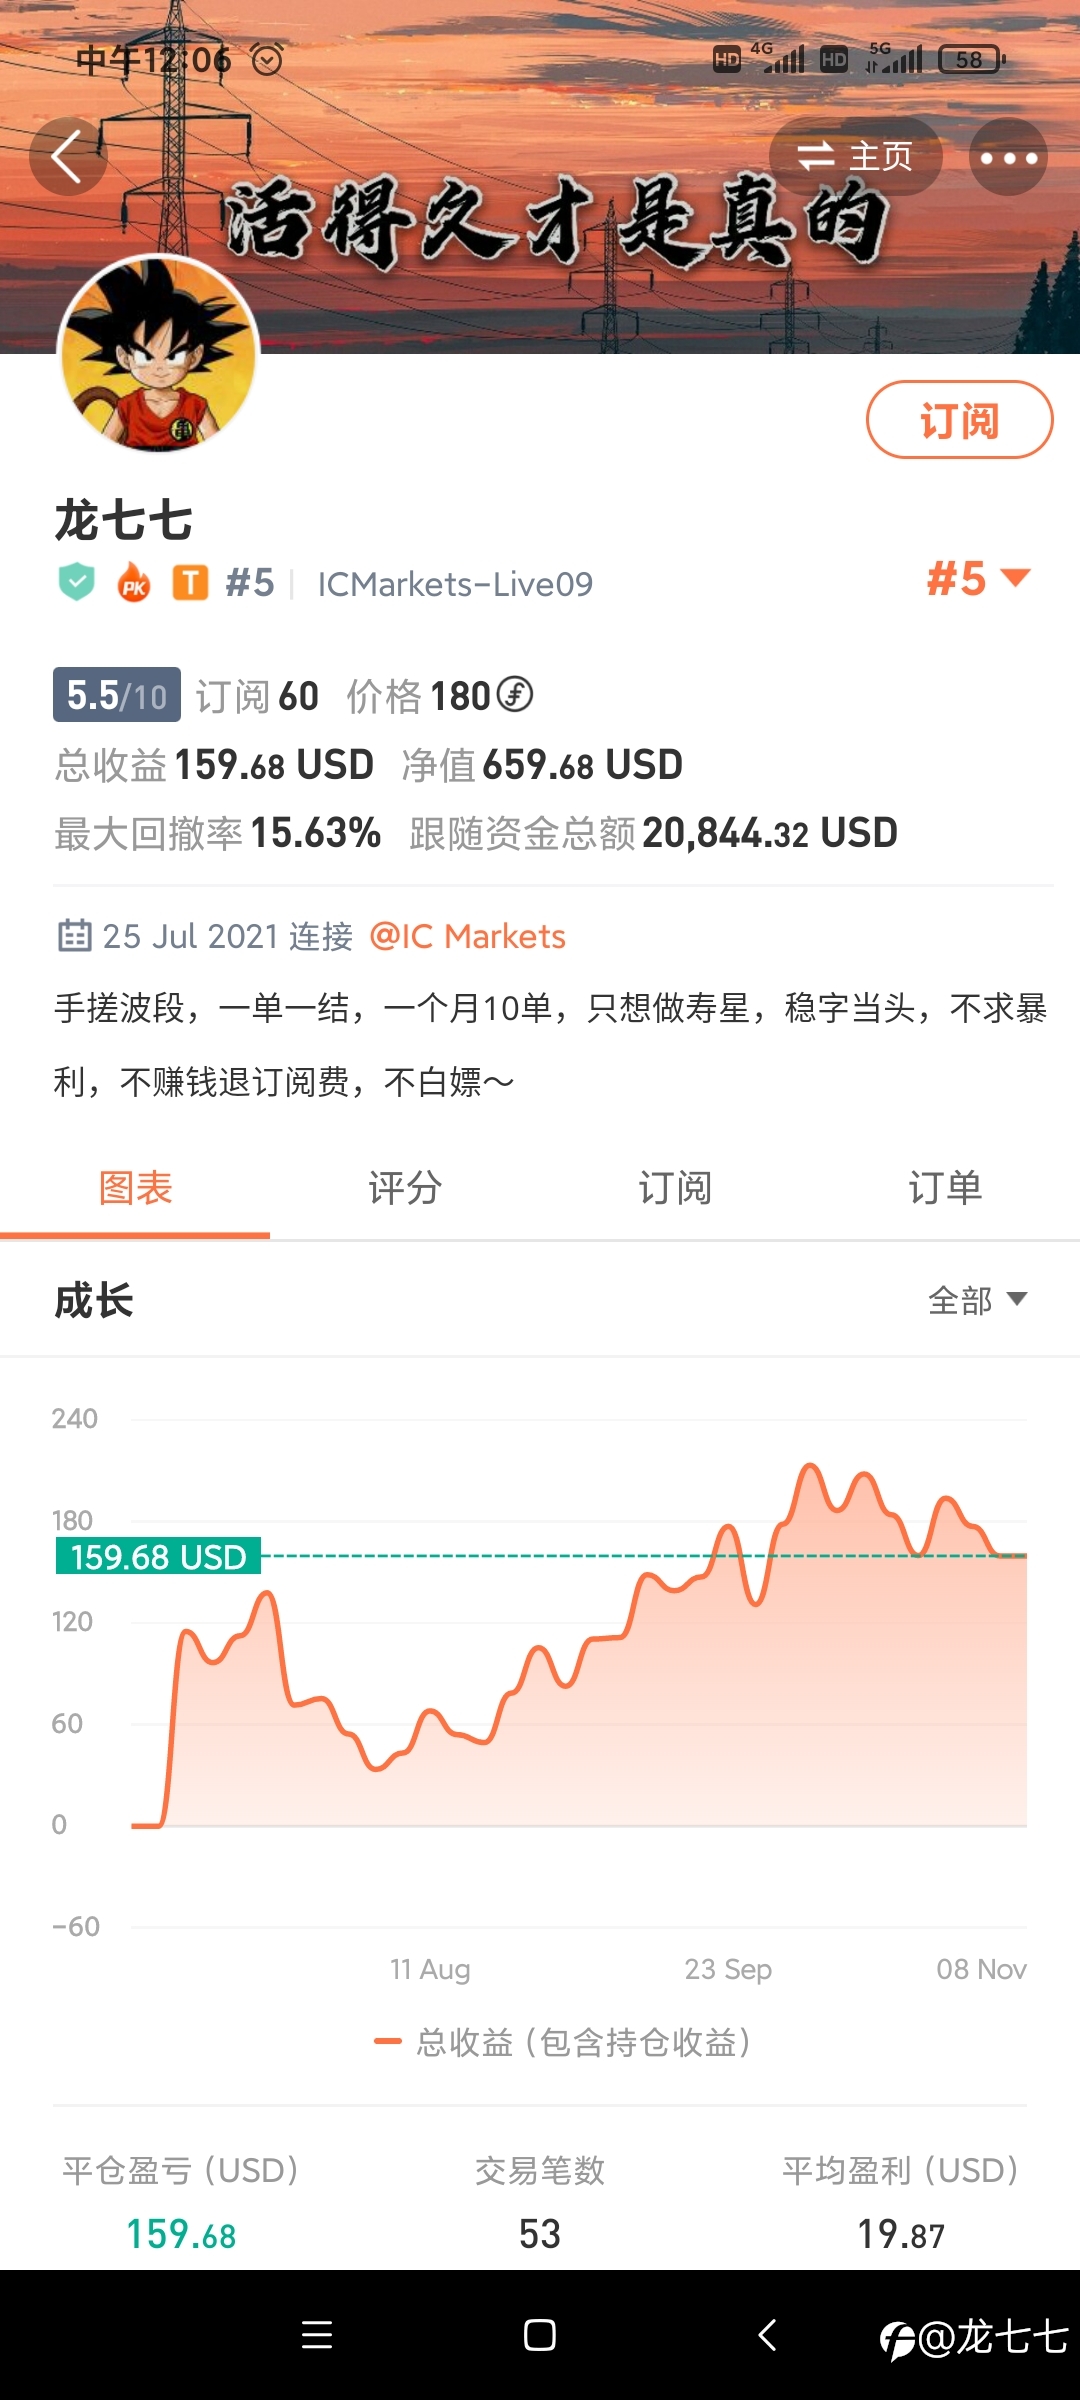Expand the #5 account dropdown

coord(978,579)
